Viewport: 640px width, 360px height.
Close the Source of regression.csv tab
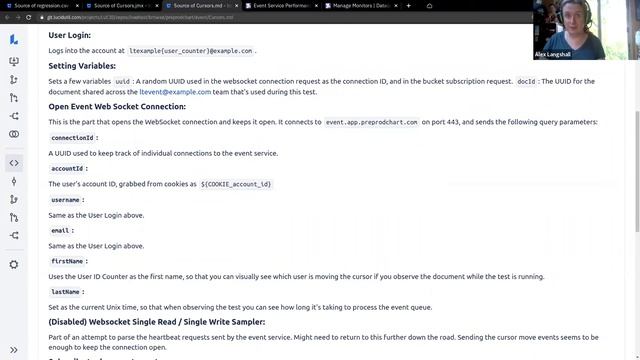(x=77, y=6)
